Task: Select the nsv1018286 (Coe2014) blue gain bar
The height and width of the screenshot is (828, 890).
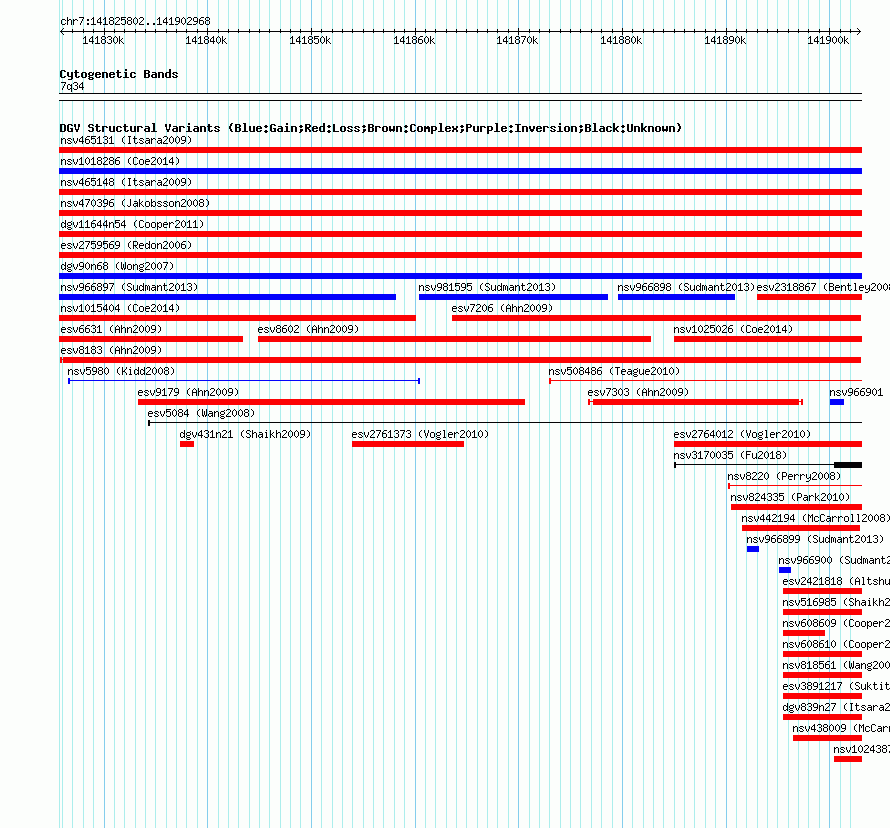Action: [460, 171]
